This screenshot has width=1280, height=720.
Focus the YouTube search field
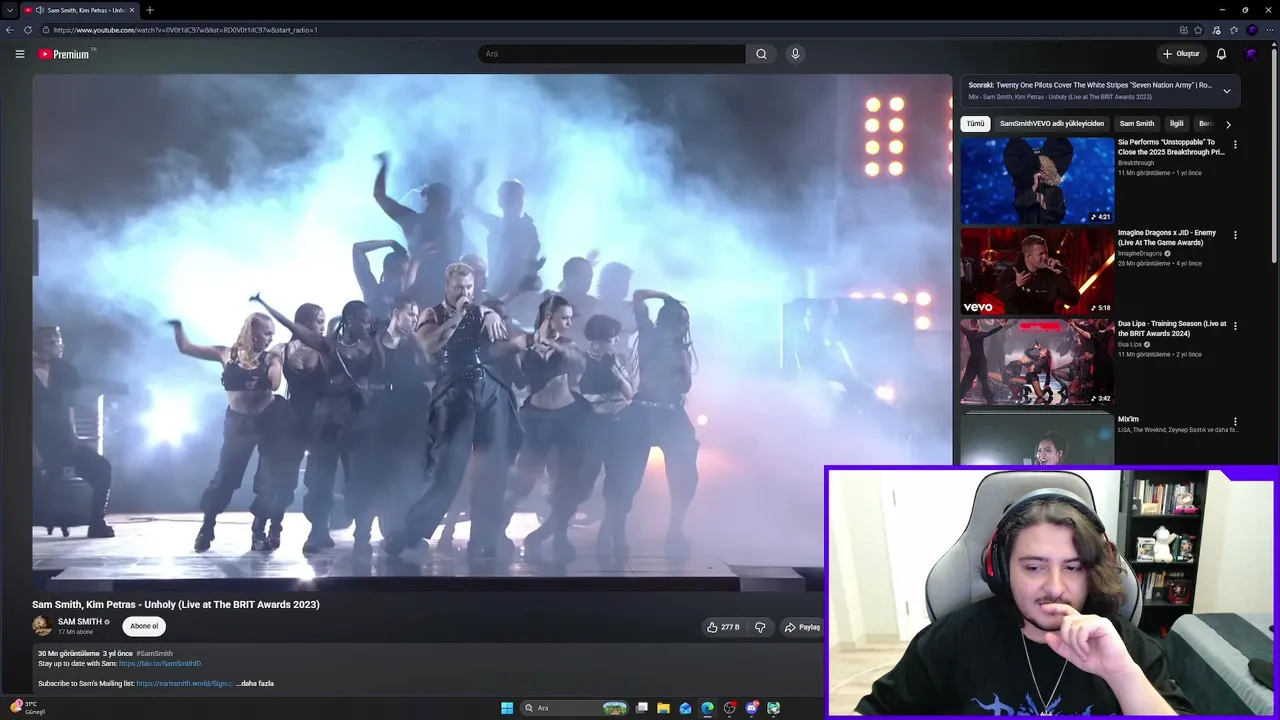pyautogui.click(x=612, y=54)
